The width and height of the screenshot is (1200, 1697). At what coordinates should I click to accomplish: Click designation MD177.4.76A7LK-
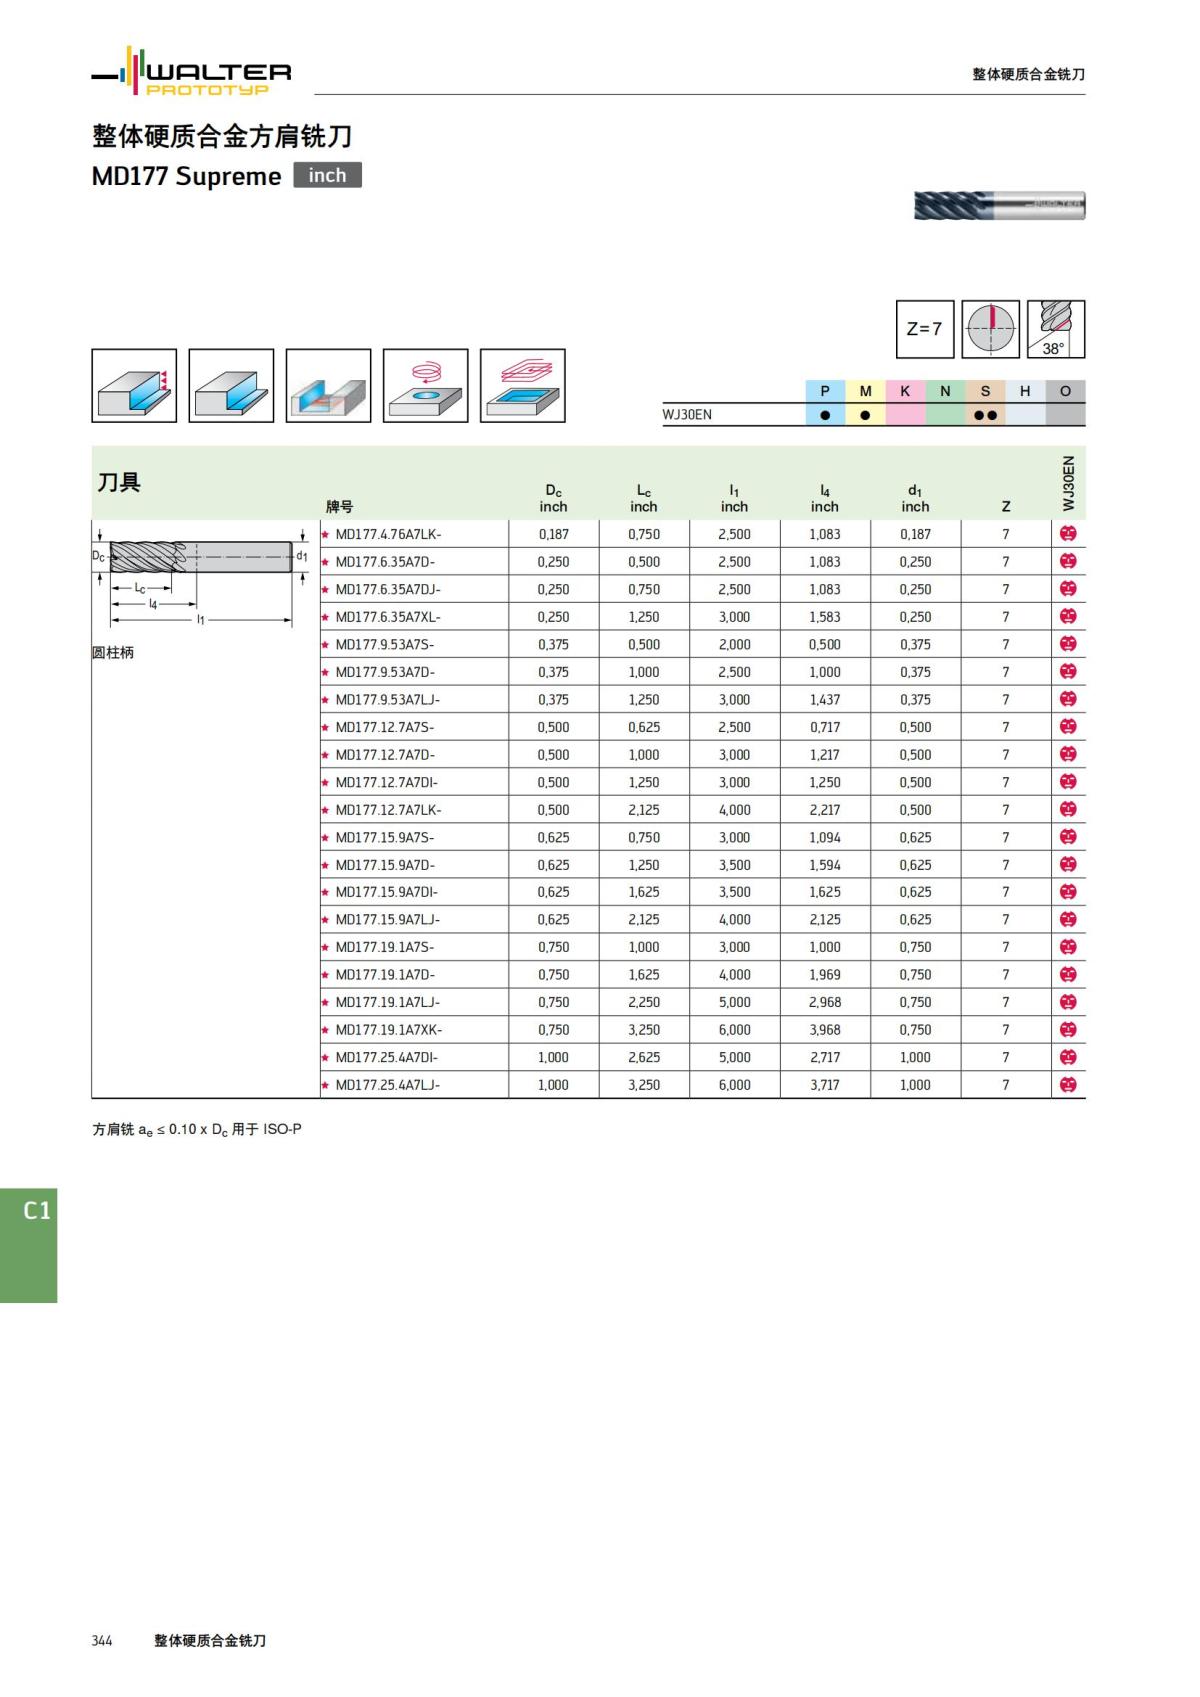point(388,534)
